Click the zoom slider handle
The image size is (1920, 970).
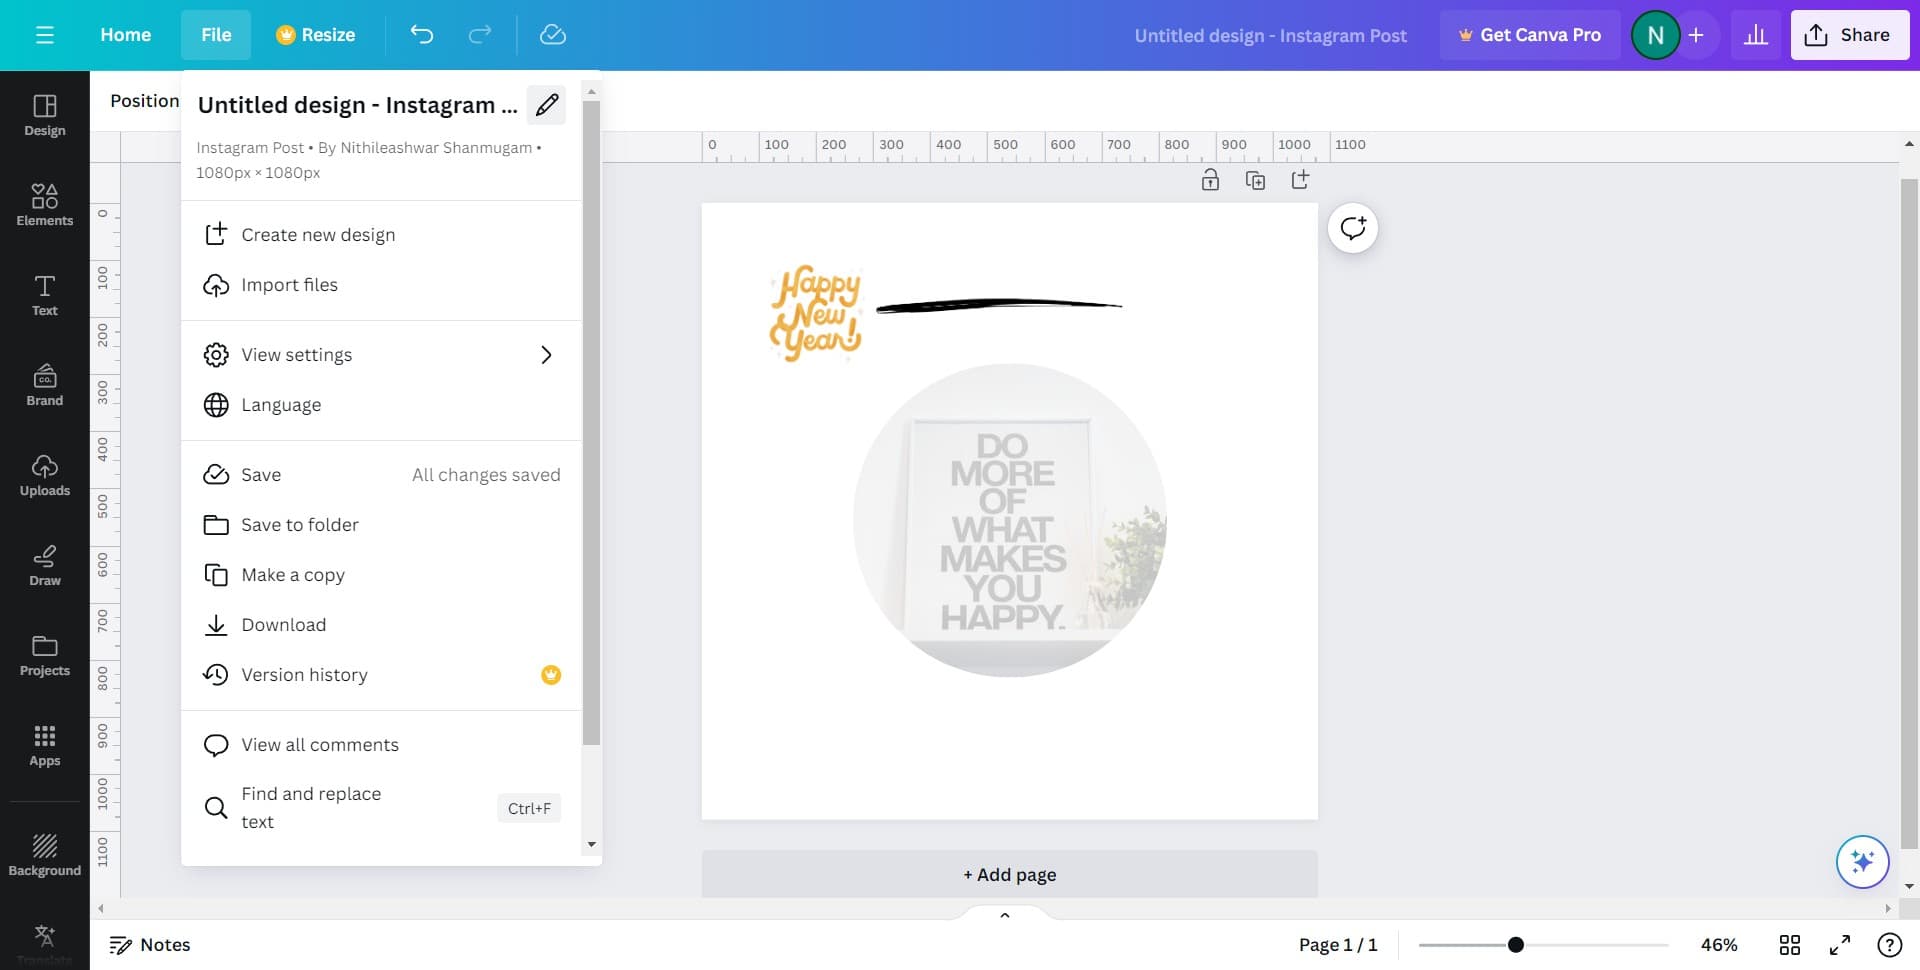[1516, 945]
